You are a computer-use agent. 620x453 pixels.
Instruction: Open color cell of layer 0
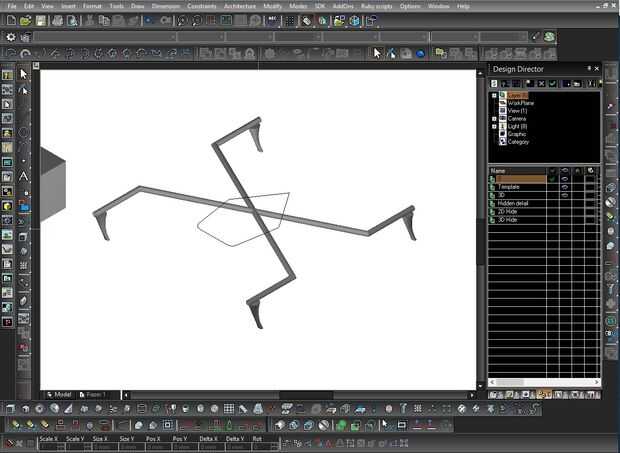(x=591, y=179)
